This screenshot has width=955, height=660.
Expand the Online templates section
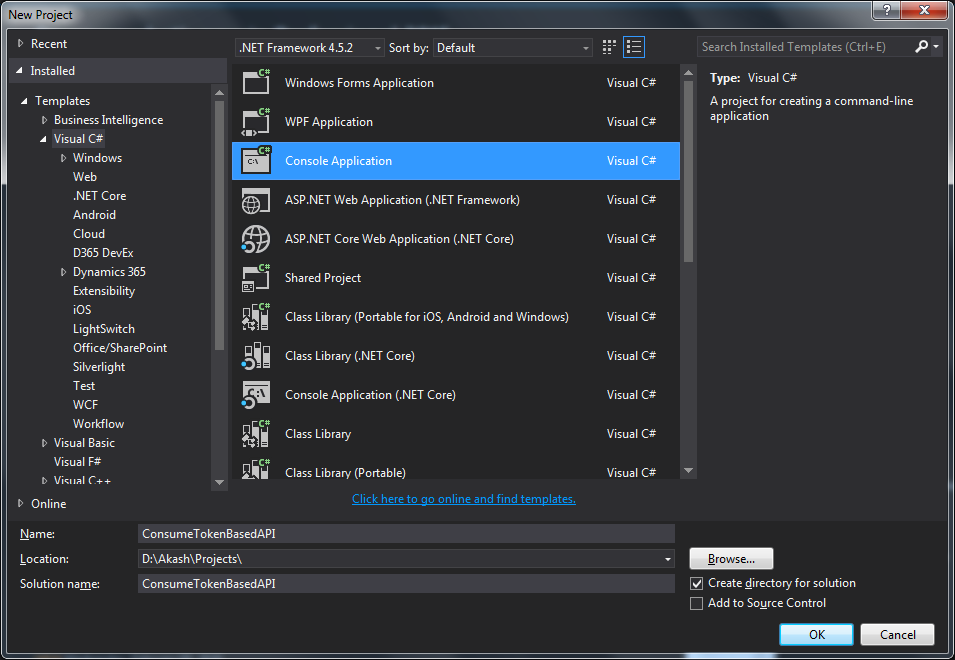tap(22, 503)
